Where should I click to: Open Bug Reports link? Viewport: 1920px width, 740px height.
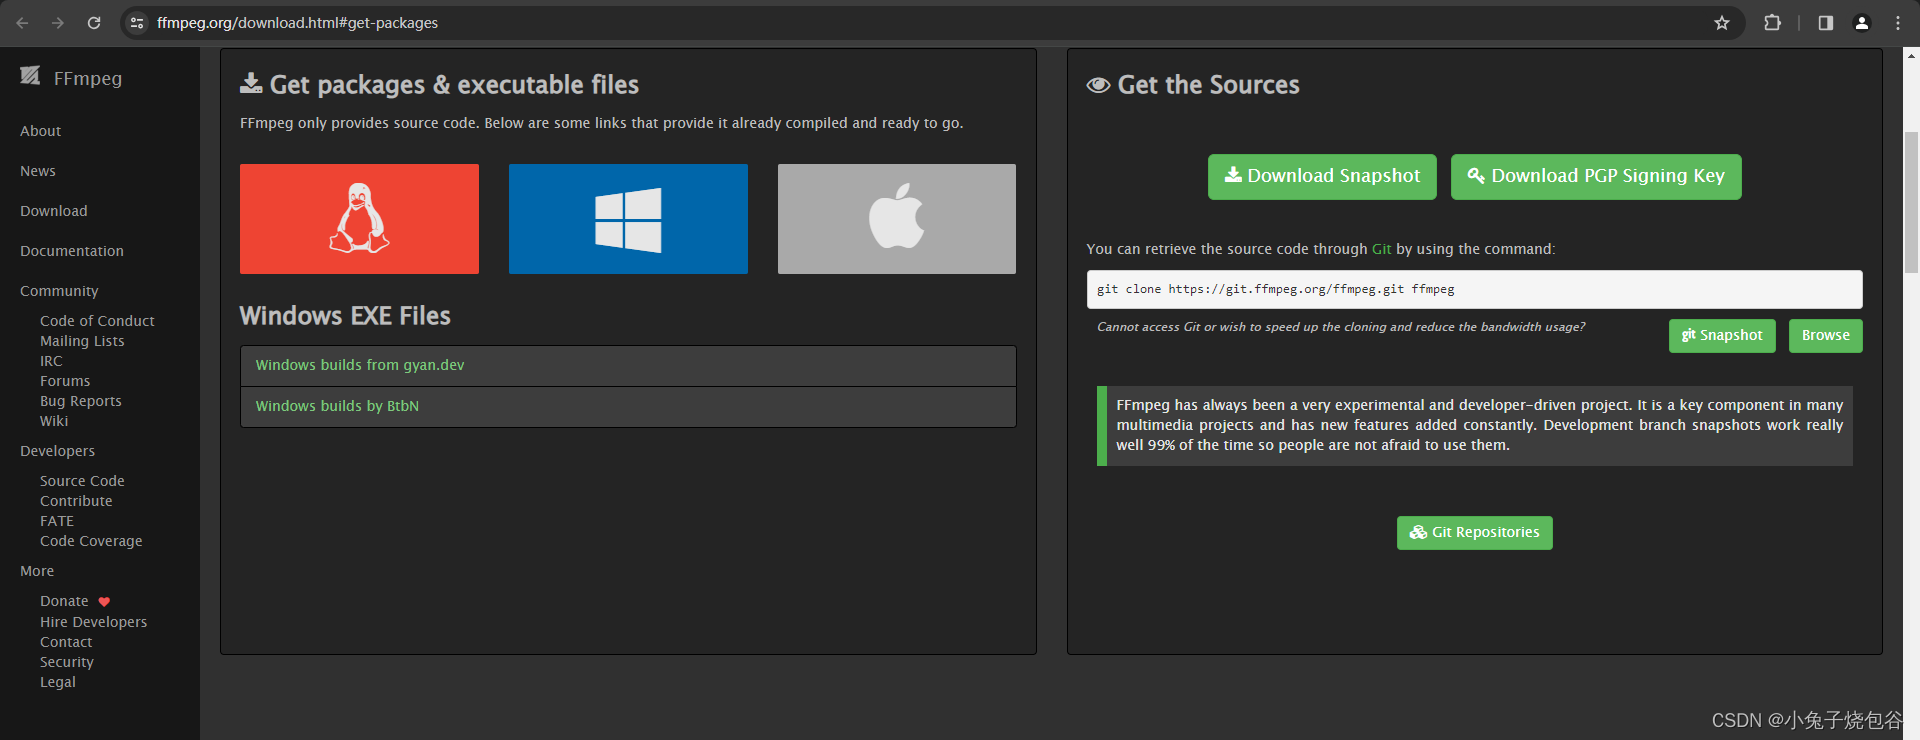[81, 401]
